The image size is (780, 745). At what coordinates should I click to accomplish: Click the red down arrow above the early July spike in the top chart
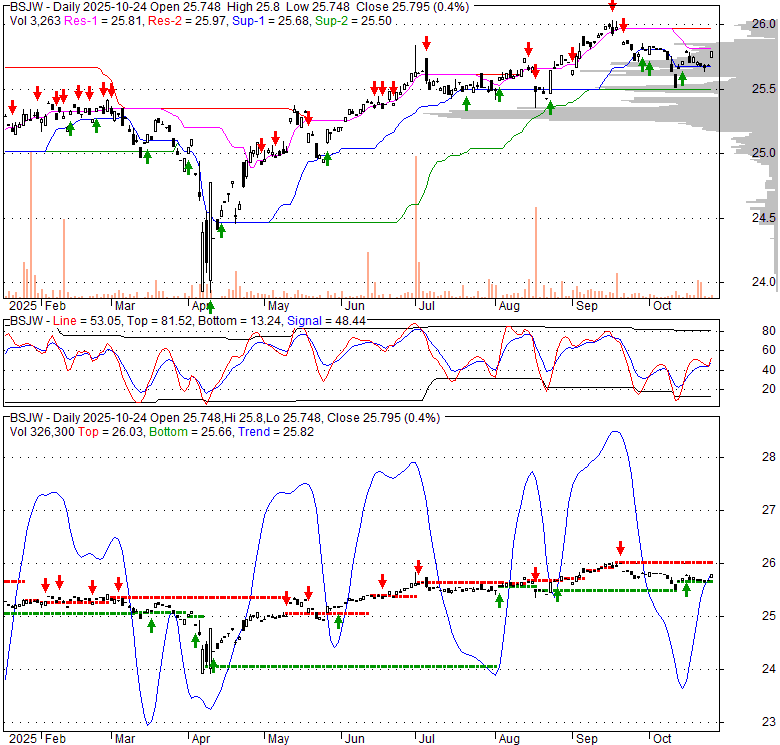click(427, 43)
